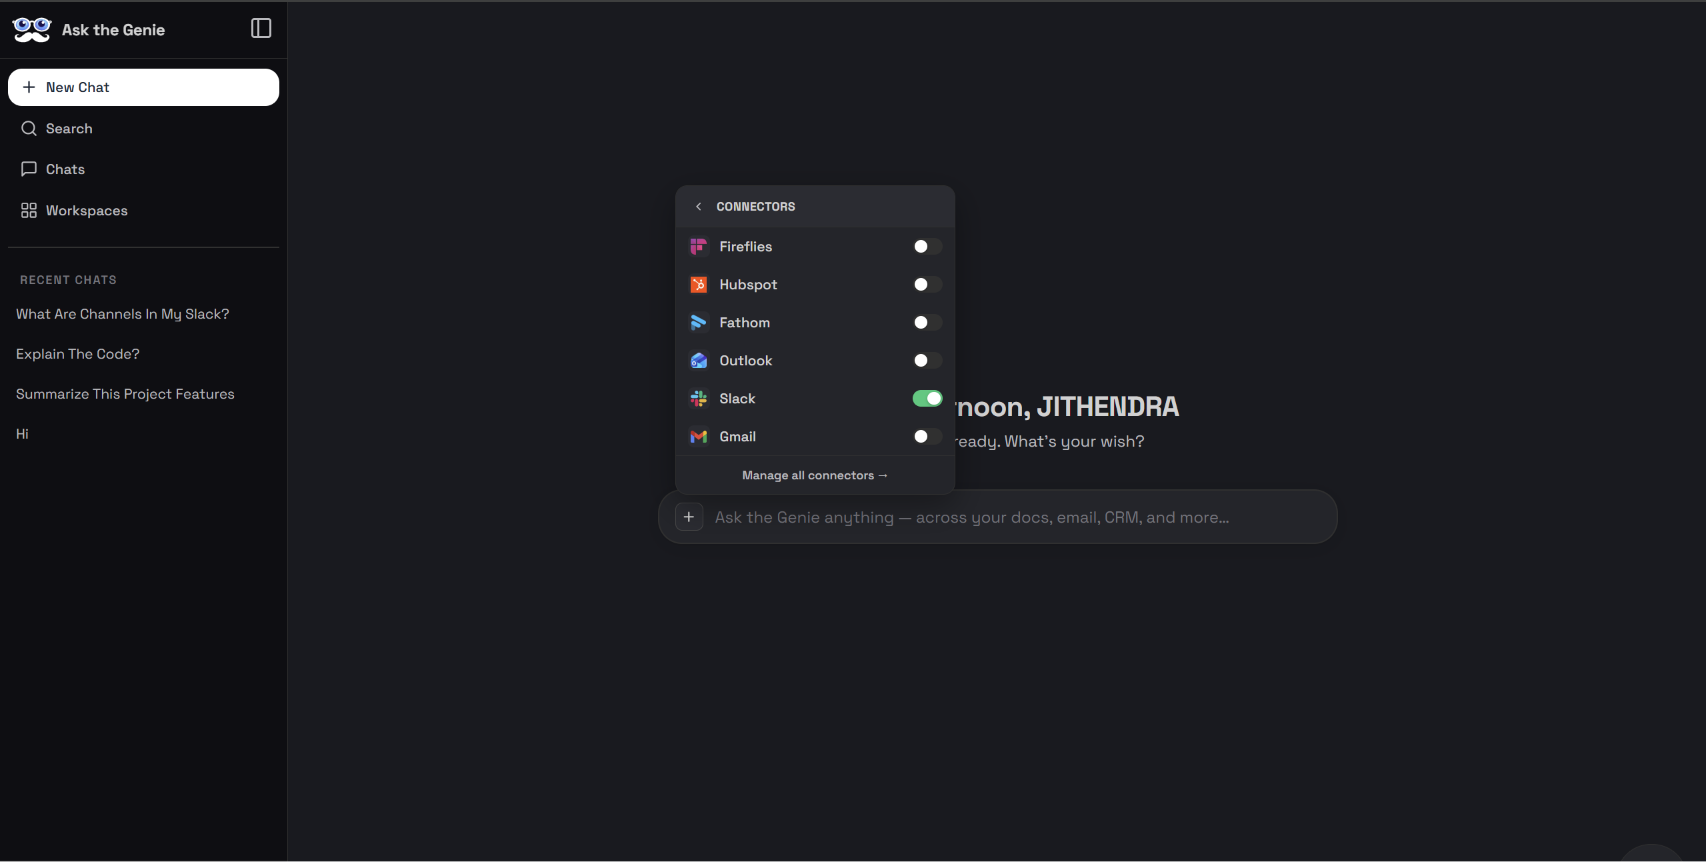Click the Outlook connector name

coord(746,361)
